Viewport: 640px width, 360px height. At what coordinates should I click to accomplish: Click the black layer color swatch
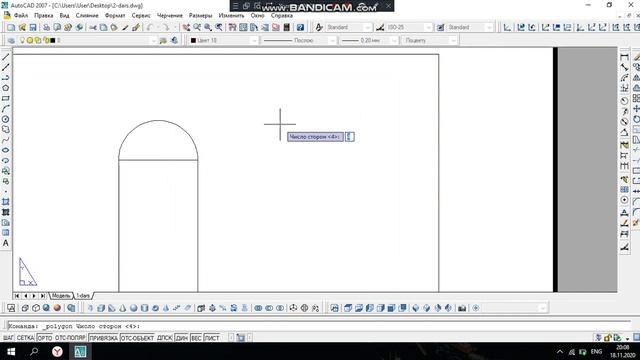(x=53, y=40)
